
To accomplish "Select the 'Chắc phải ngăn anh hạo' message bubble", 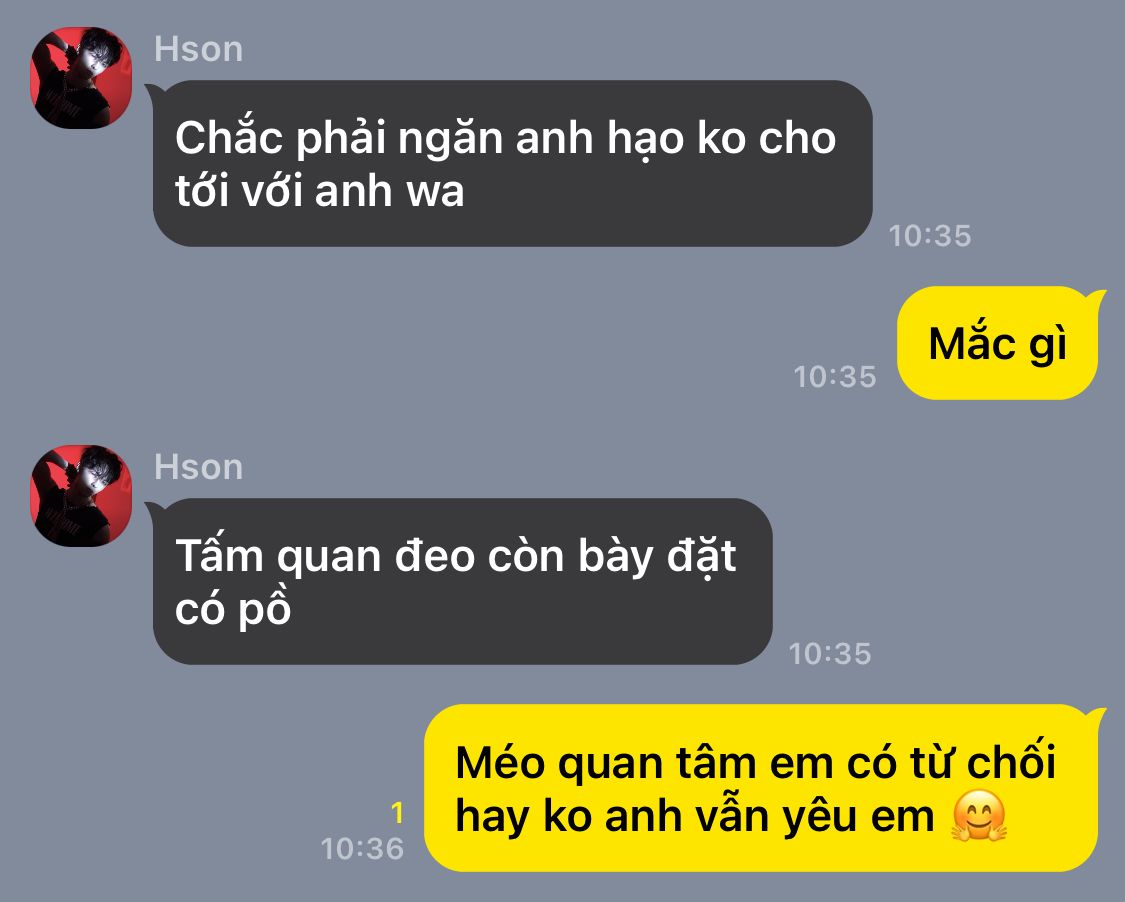I will [512, 164].
